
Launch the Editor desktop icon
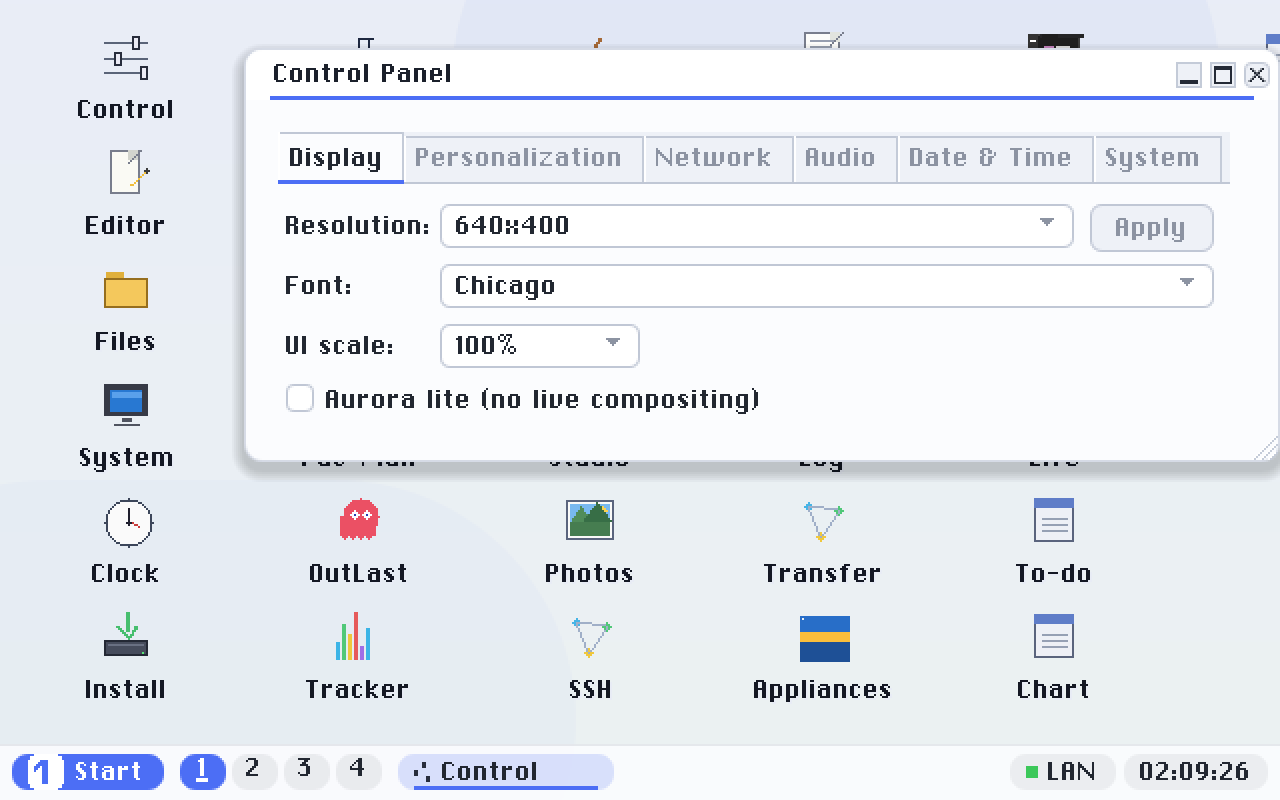tap(125, 195)
